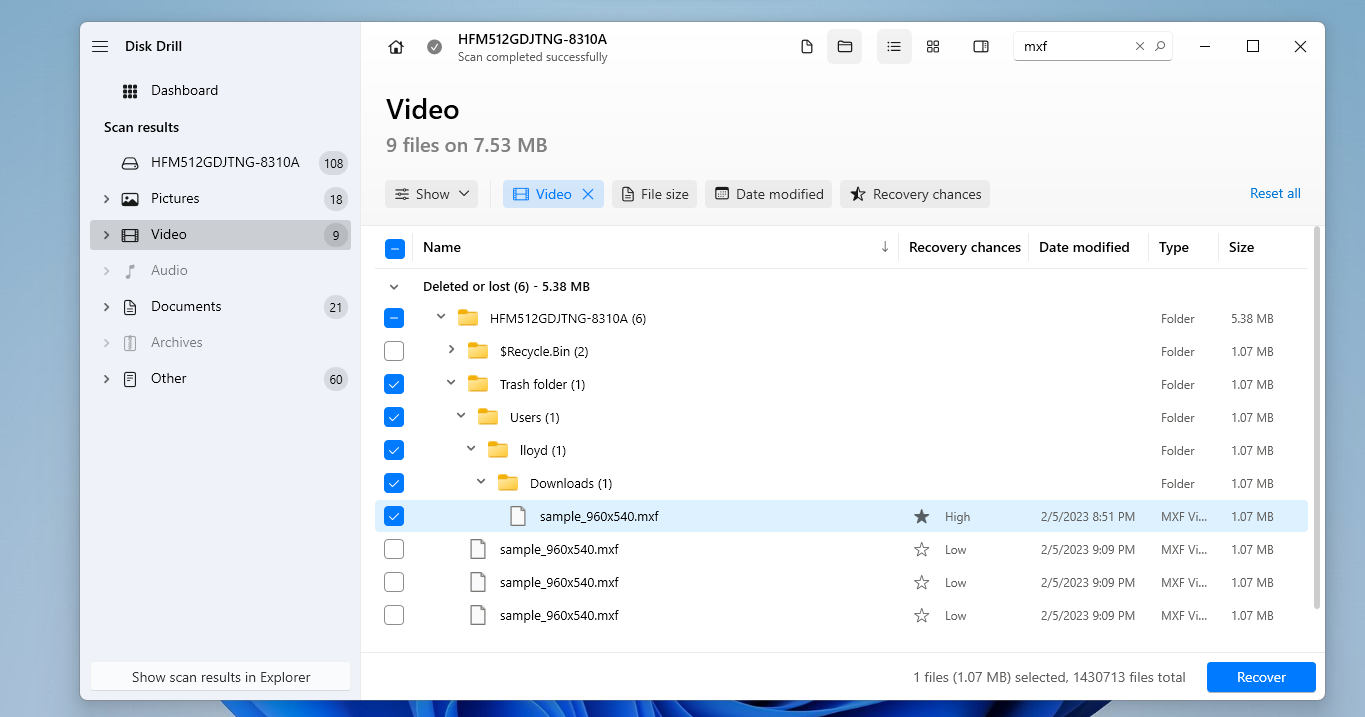Uncheck the lloyd folder checkbox
This screenshot has width=1365, height=717.
394,450
